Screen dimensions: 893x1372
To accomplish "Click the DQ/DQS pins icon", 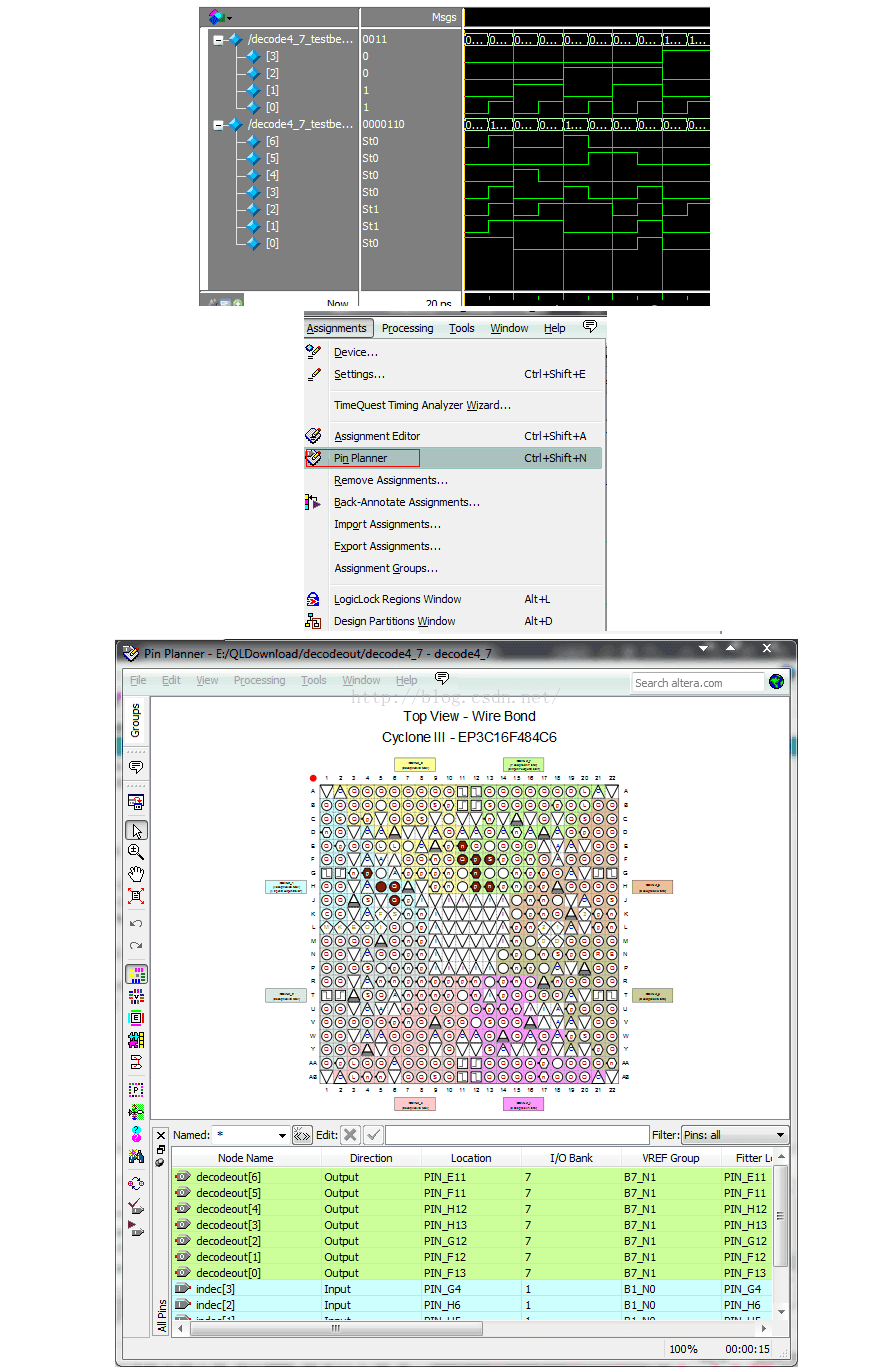I will pos(136,1062).
